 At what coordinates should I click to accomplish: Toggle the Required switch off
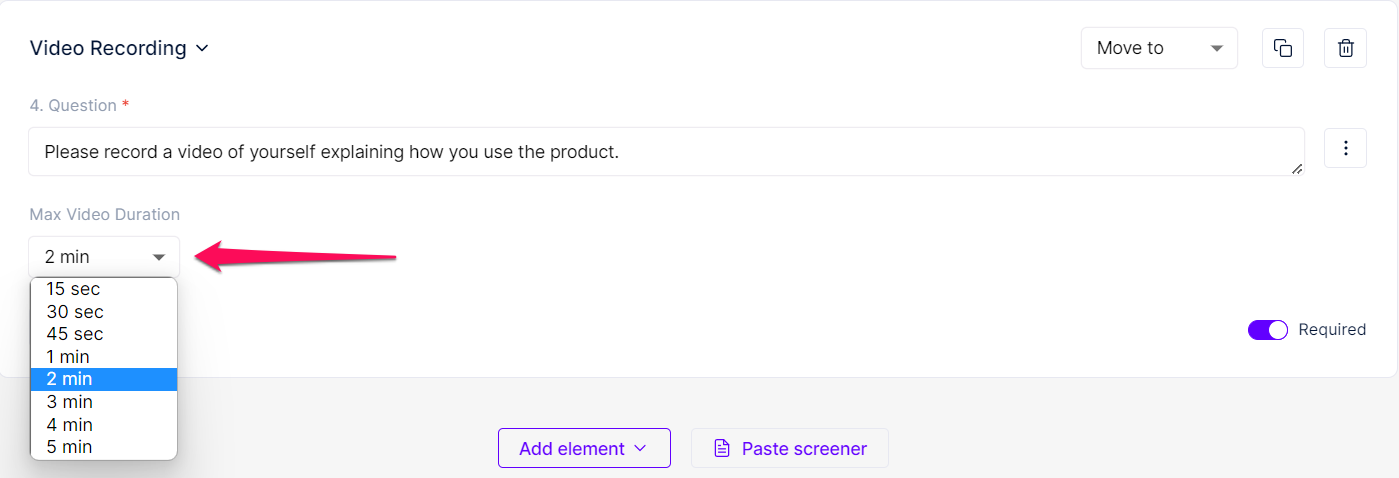coord(1267,330)
